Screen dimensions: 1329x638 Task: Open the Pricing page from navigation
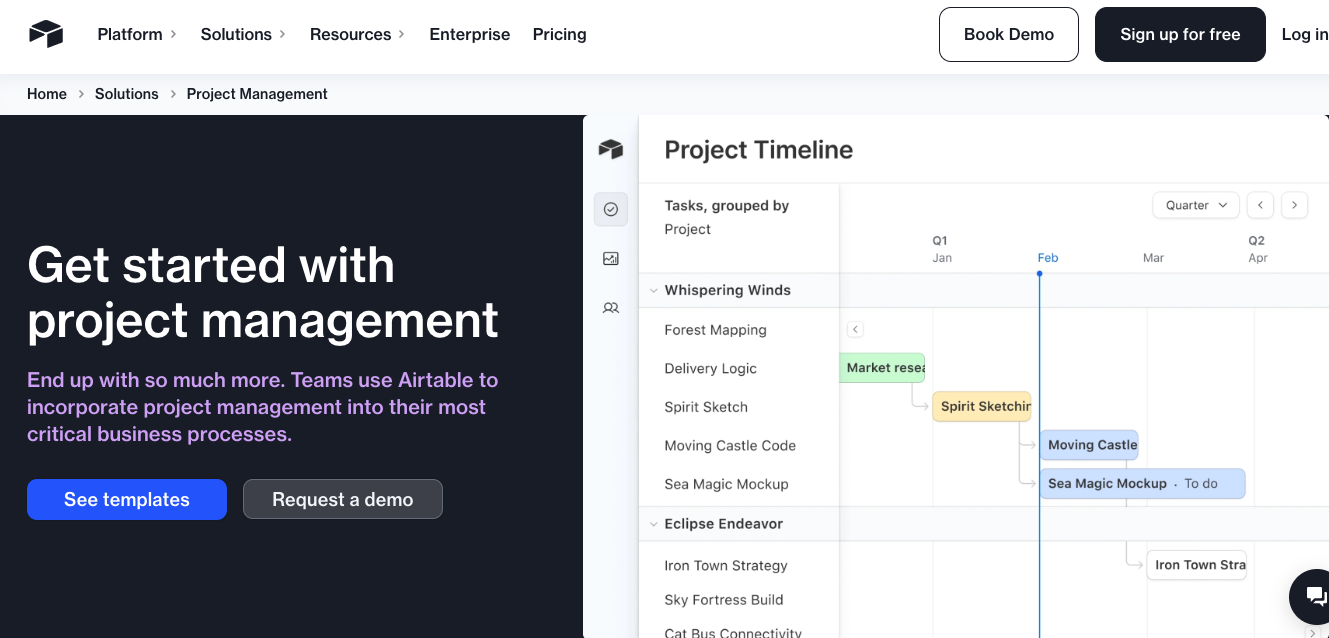click(559, 34)
